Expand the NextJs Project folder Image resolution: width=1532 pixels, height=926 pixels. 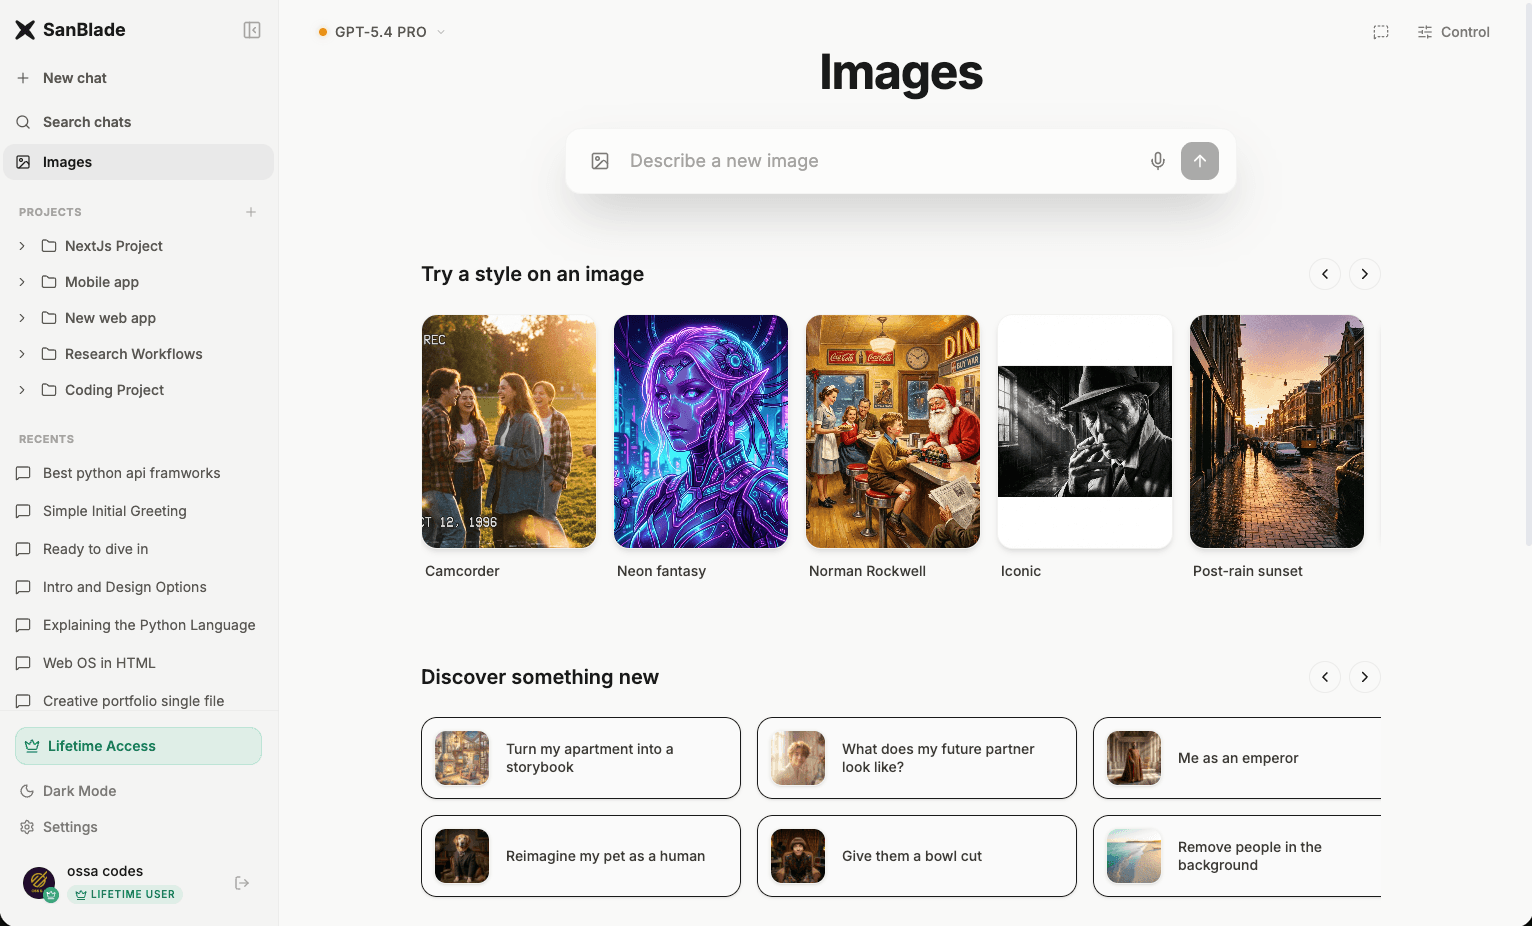[x=22, y=245]
